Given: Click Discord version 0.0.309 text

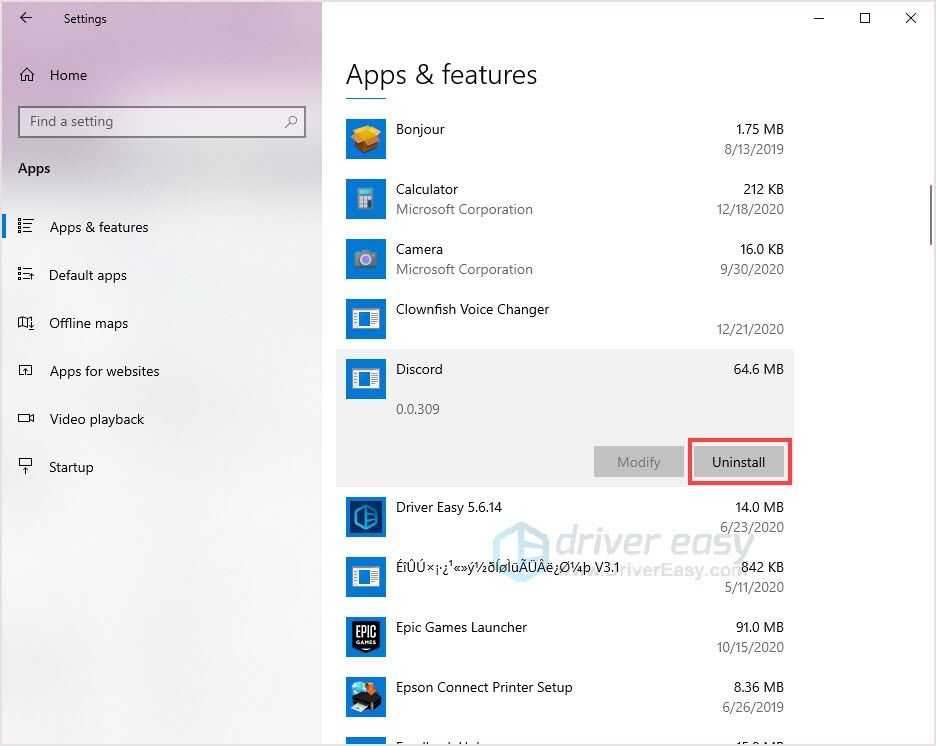Looking at the screenshot, I should click(x=418, y=409).
